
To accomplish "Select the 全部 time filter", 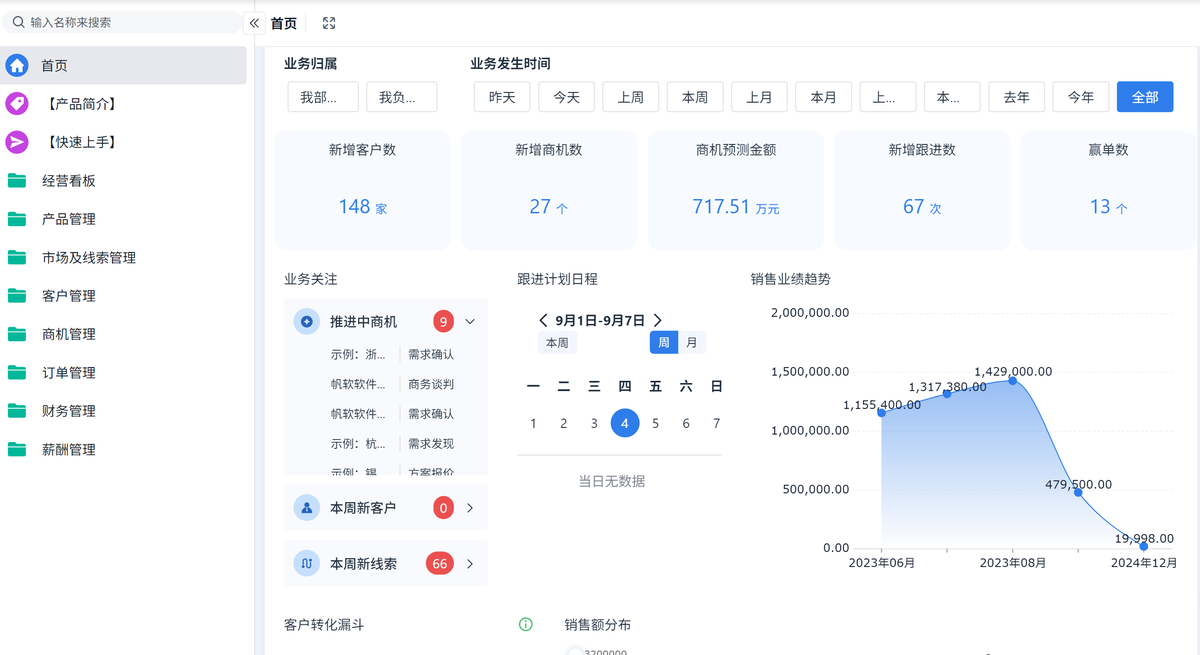I will (1145, 97).
